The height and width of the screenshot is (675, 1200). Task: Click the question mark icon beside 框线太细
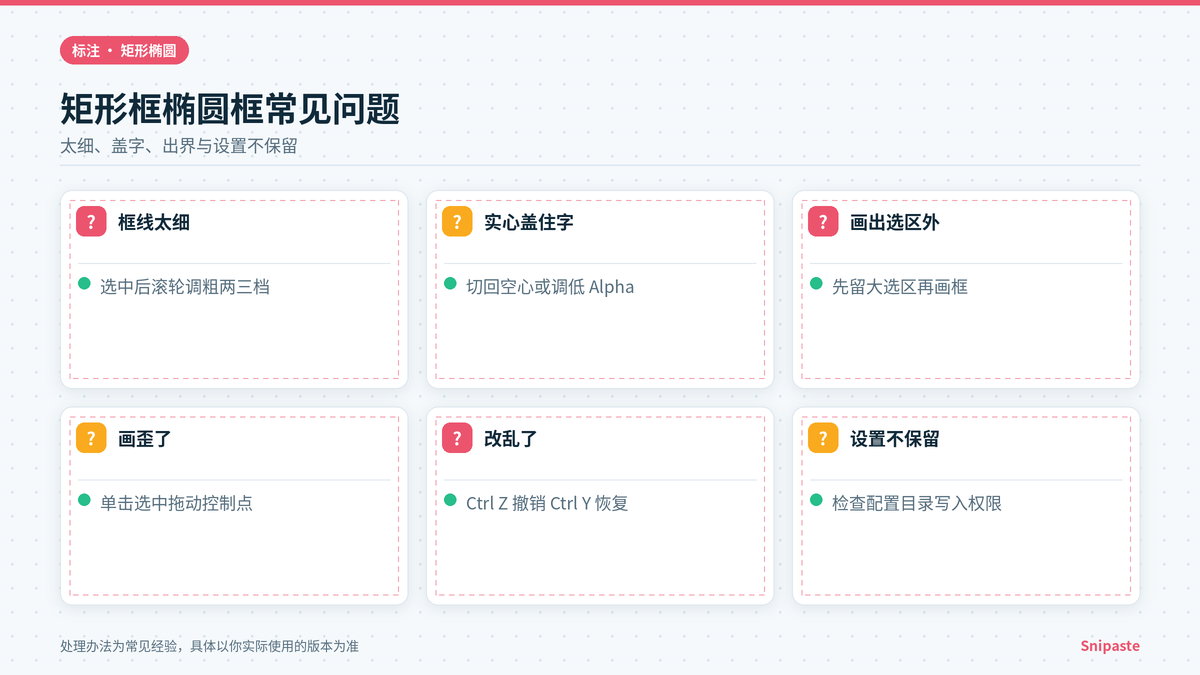91,222
